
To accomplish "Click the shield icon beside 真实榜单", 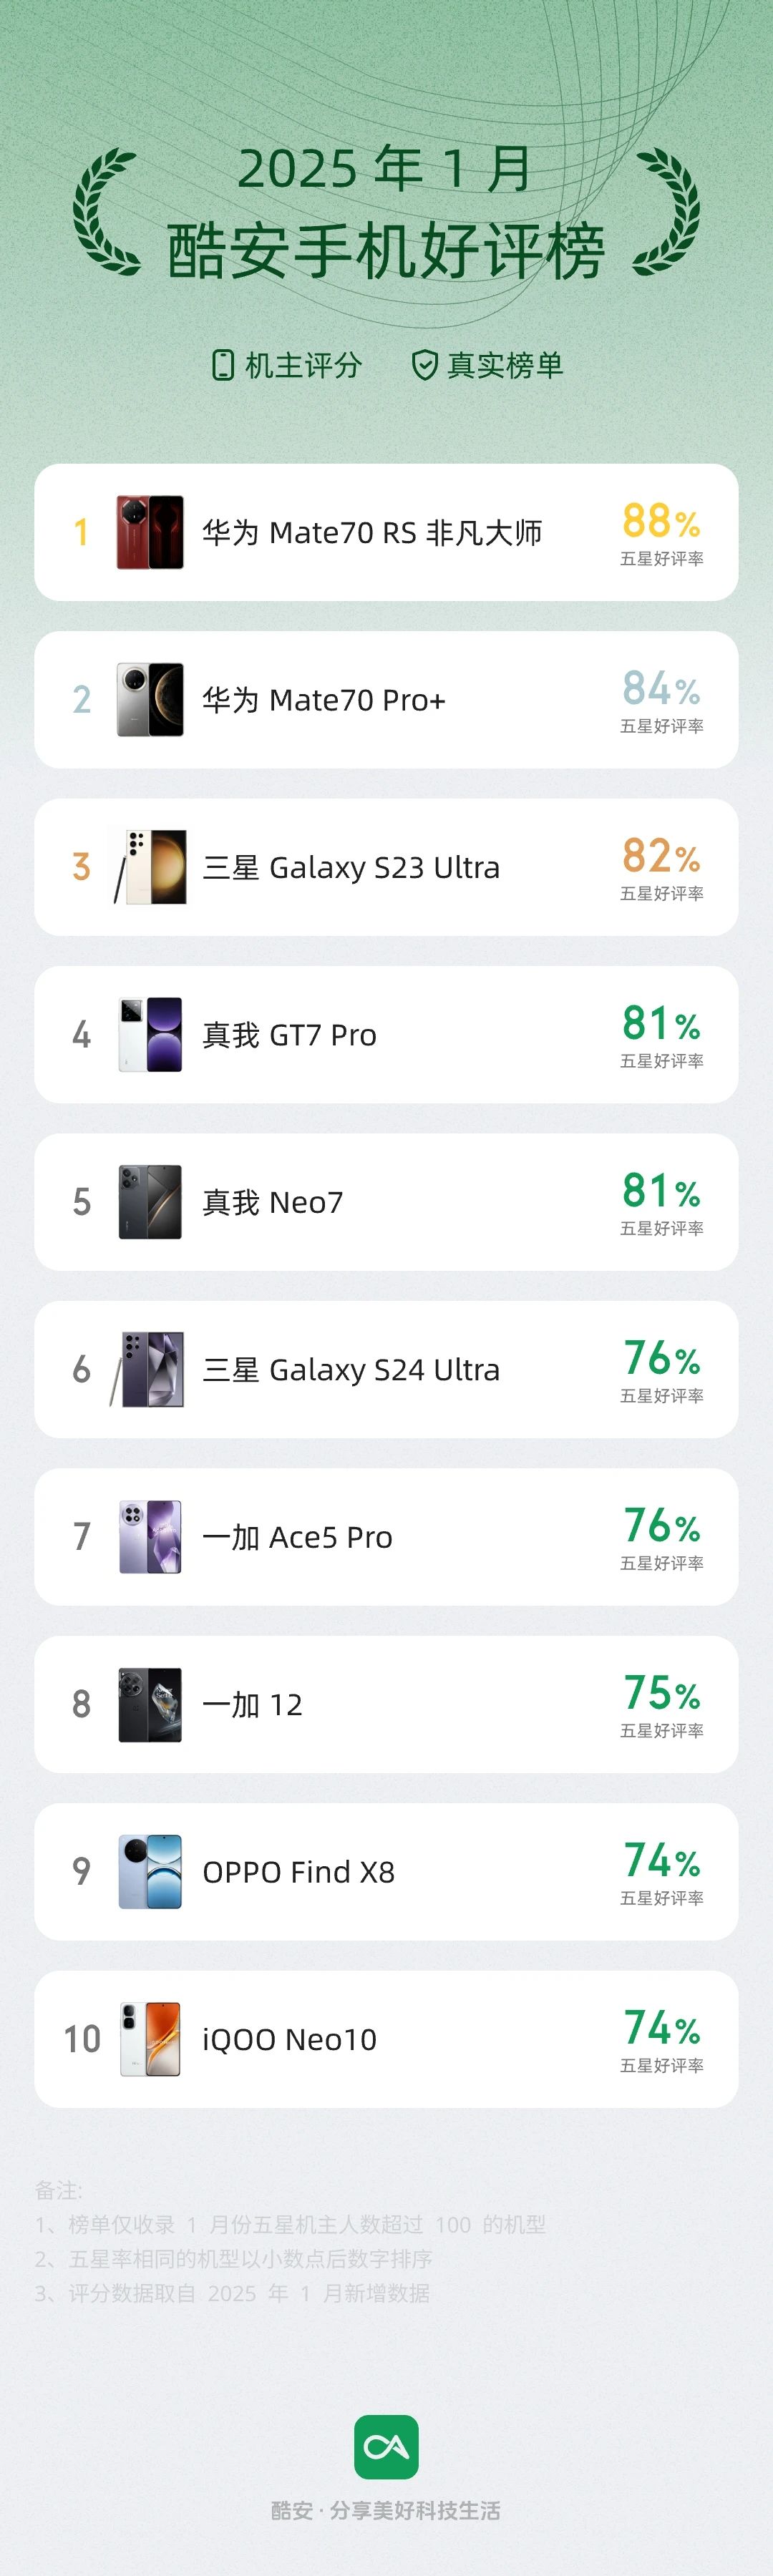I will (425, 365).
